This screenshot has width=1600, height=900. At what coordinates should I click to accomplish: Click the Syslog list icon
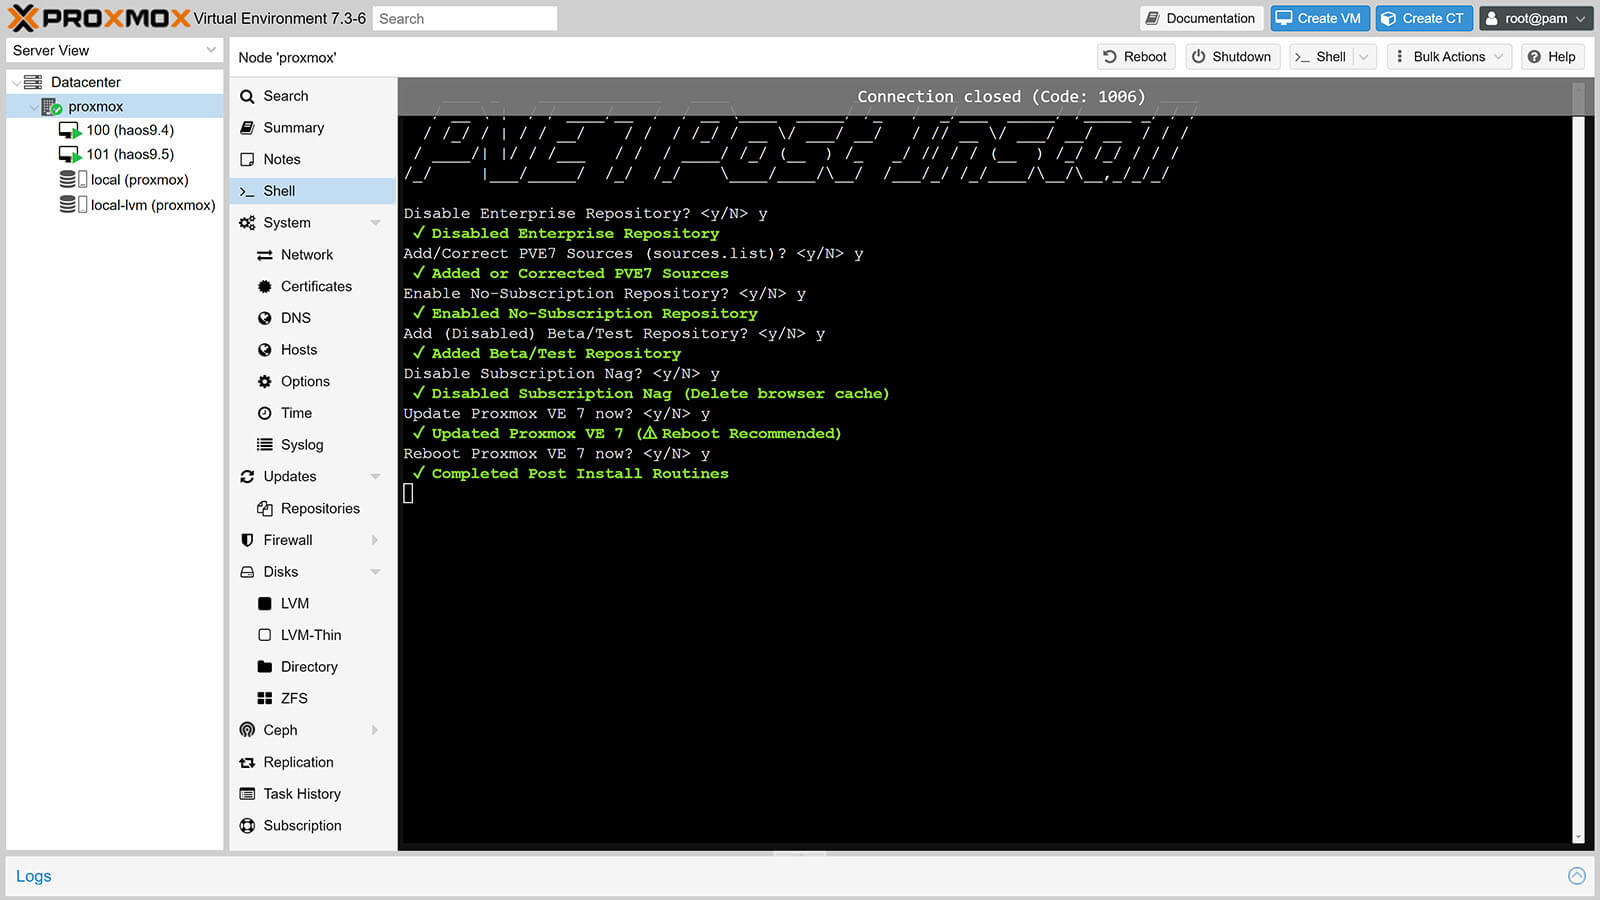click(265, 445)
